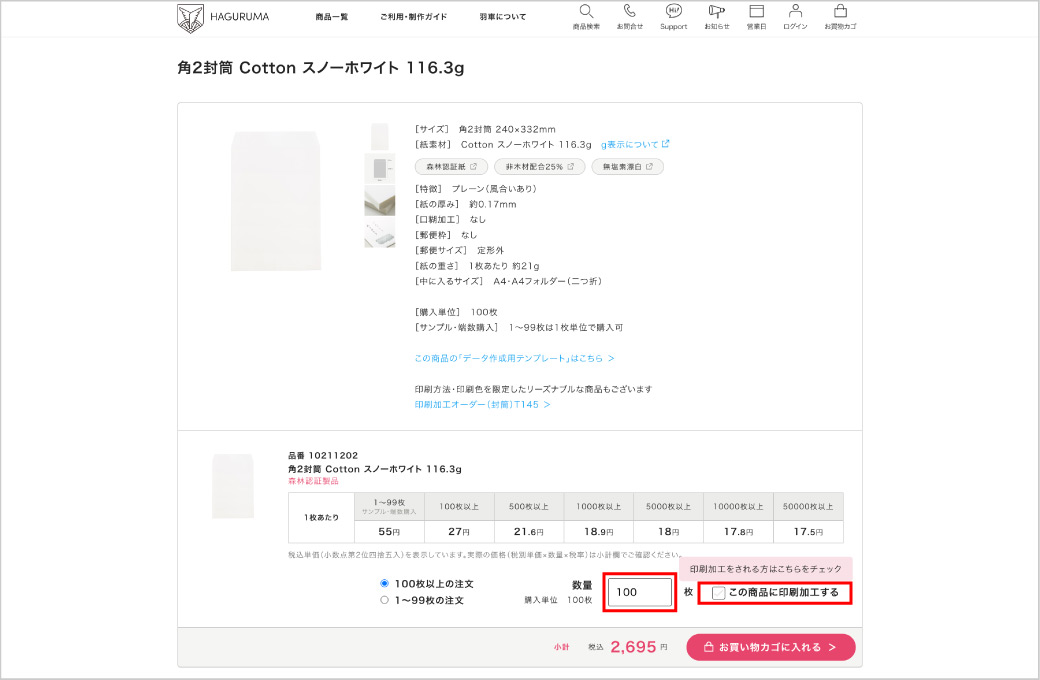
Task: Select the 100枚以上の注文 radio option
Action: point(384,583)
